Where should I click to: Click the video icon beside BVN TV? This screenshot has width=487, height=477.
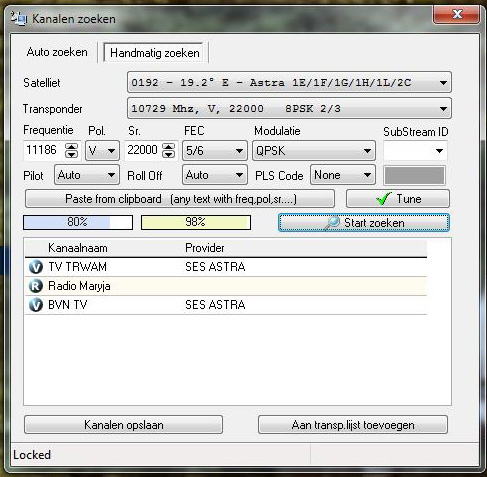click(36, 305)
